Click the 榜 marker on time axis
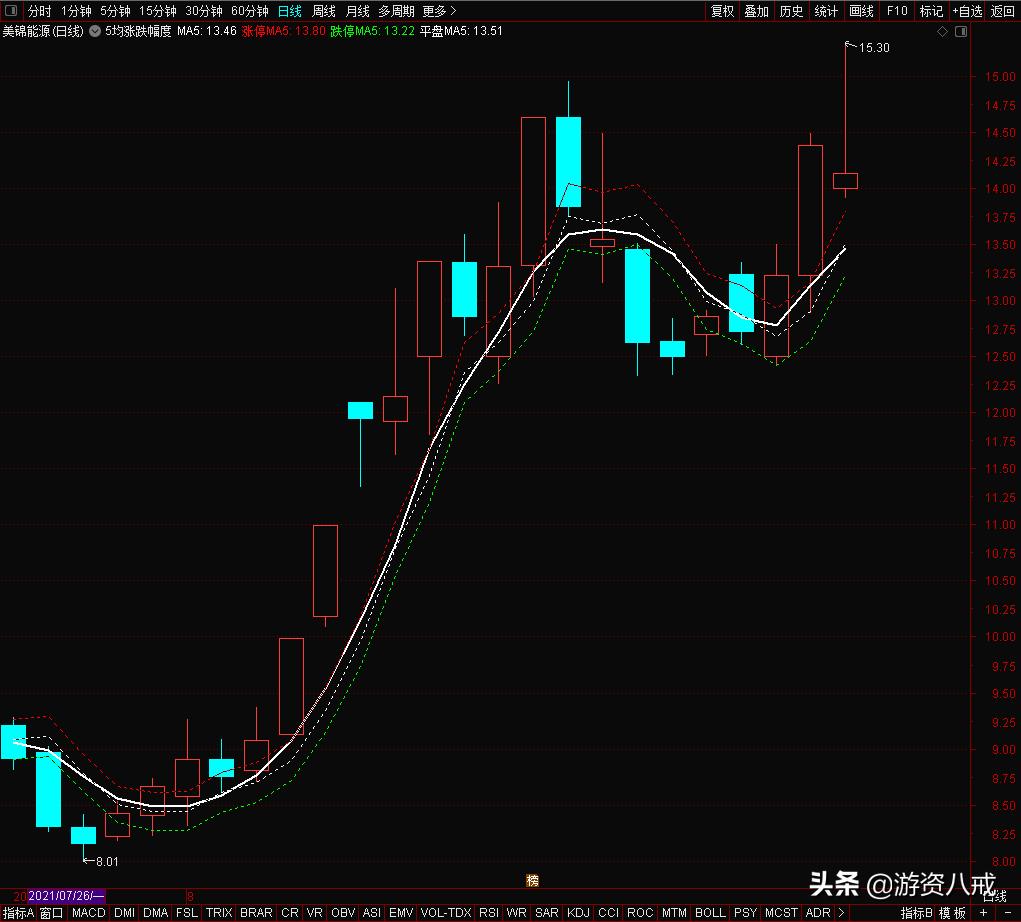Viewport: 1021px width, 922px height. (x=533, y=880)
